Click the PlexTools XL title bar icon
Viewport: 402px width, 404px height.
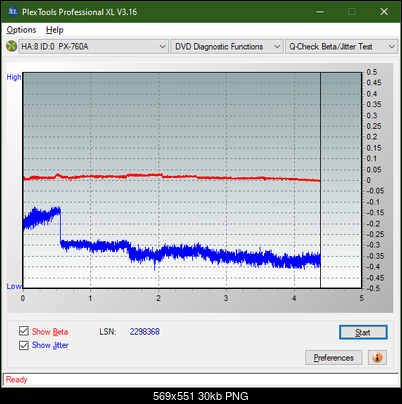[12, 12]
